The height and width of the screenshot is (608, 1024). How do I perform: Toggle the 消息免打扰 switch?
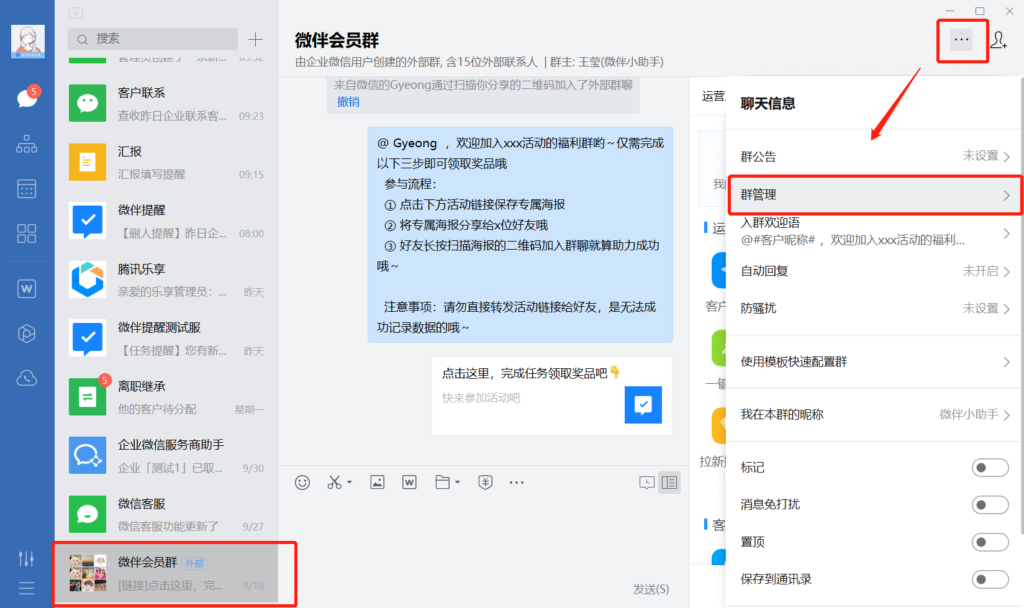[989, 505]
